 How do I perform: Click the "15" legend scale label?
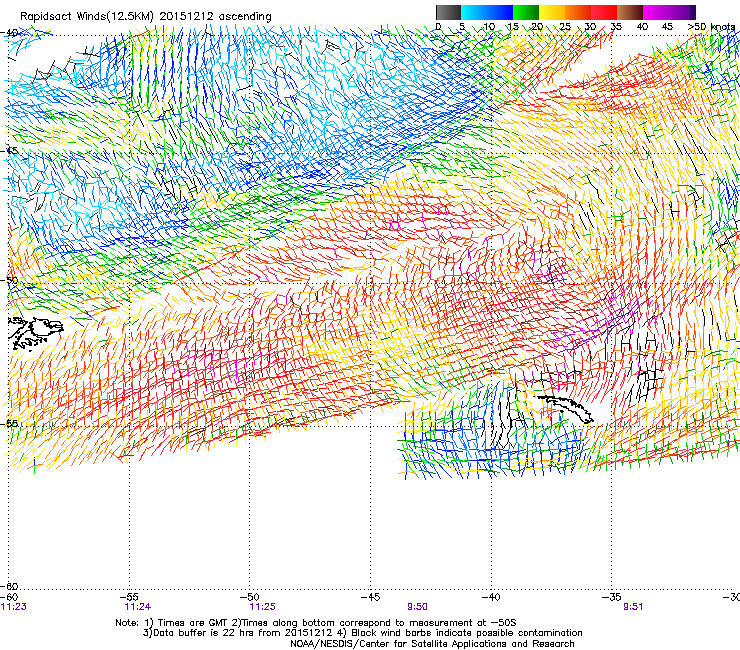coord(513,27)
